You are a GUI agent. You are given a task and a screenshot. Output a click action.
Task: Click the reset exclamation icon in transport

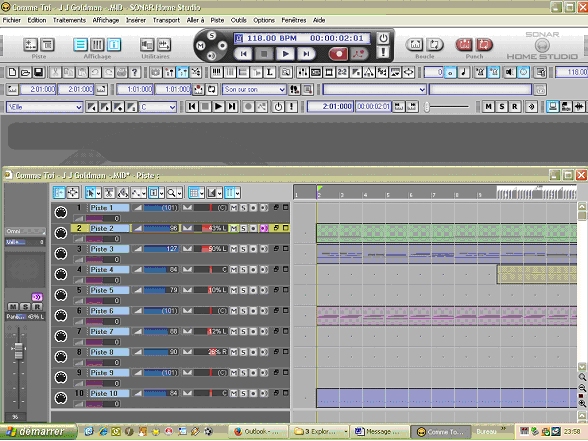383,52
